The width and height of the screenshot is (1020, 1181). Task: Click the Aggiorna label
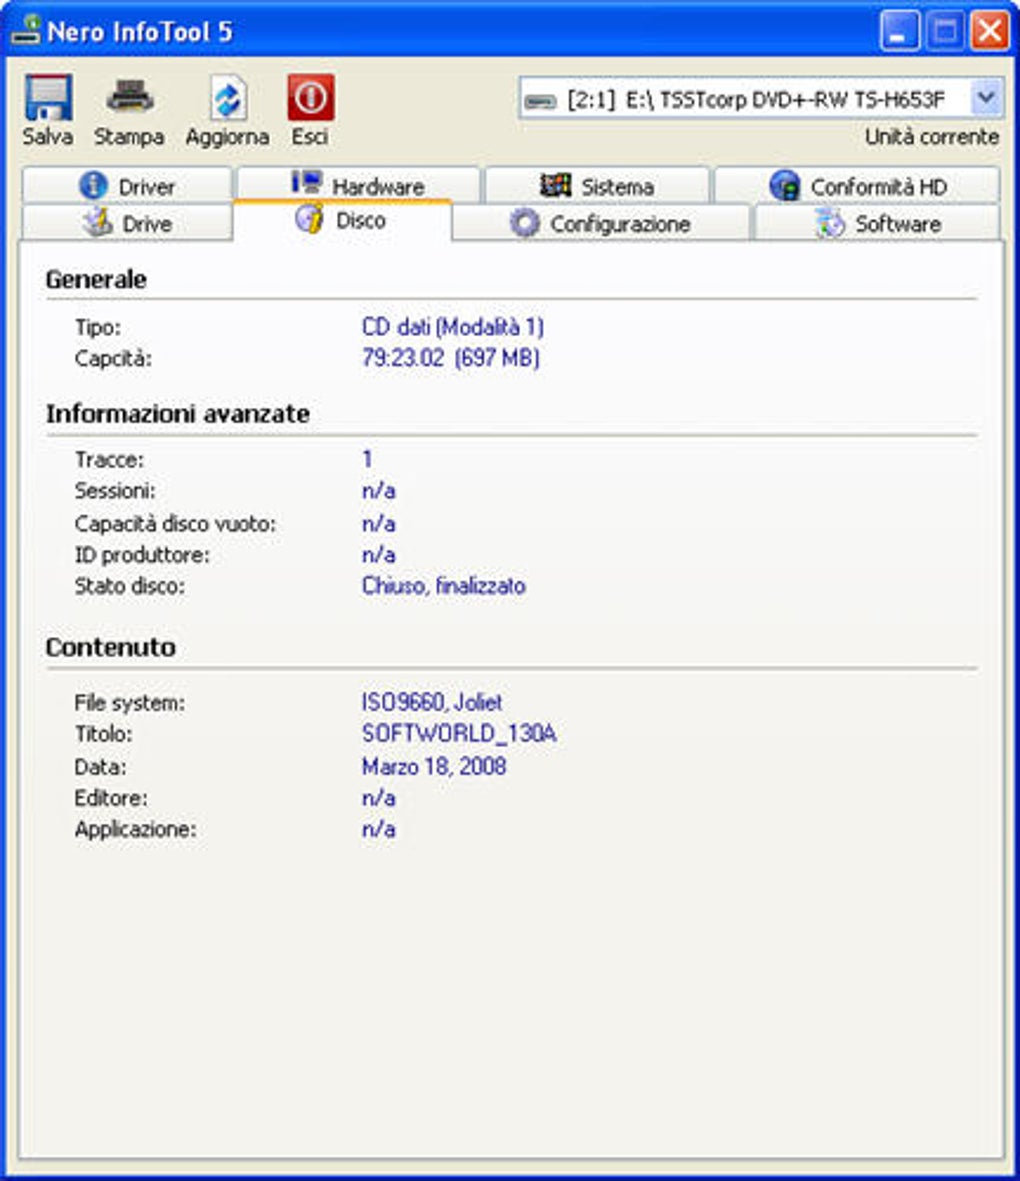tap(228, 137)
